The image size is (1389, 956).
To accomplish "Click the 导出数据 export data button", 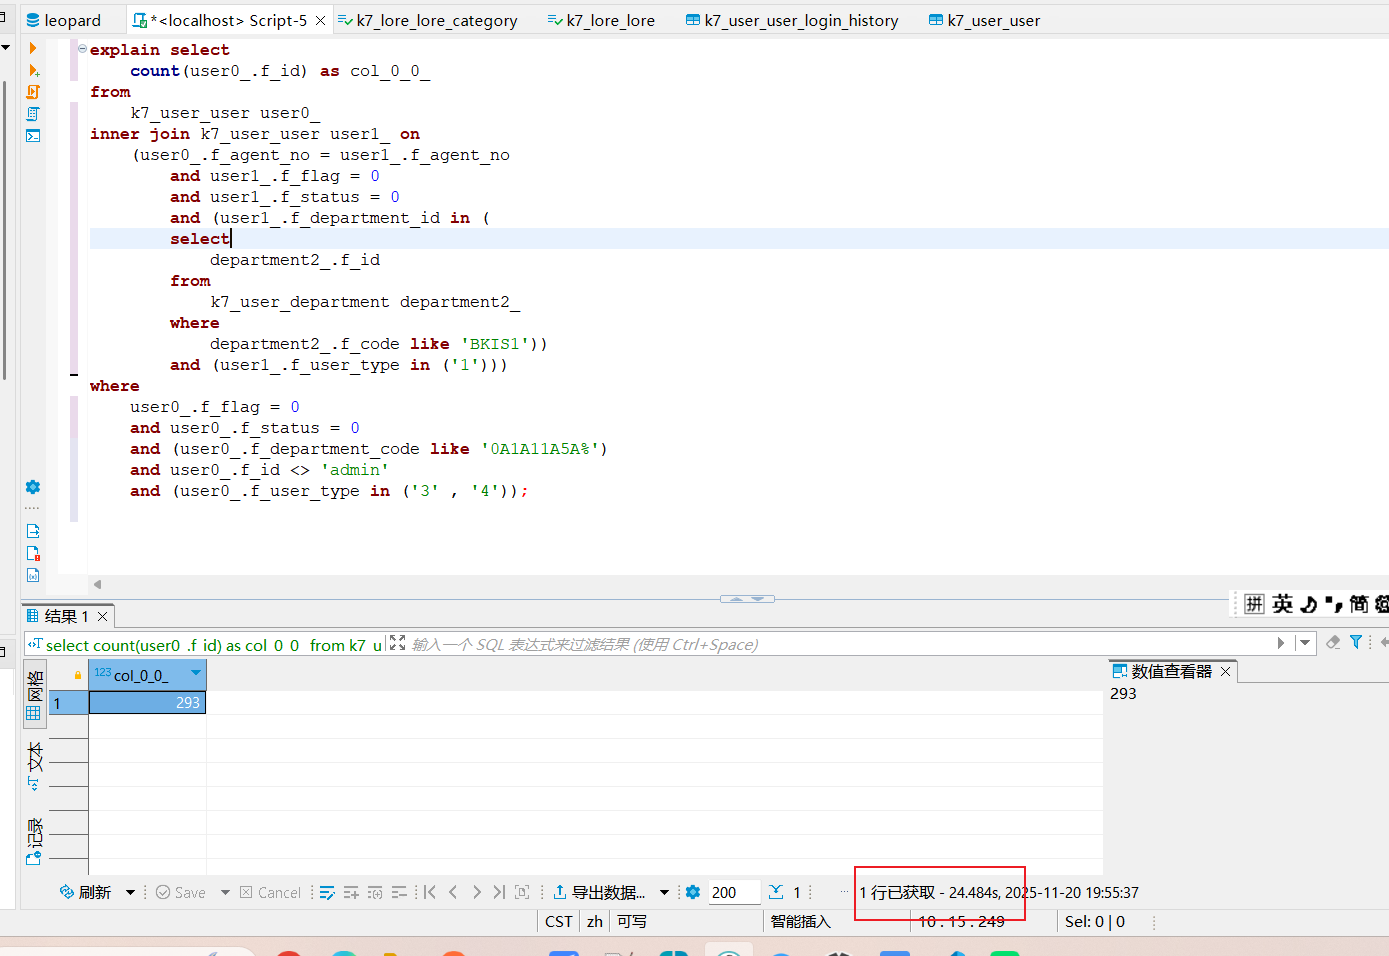I will click(x=599, y=892).
